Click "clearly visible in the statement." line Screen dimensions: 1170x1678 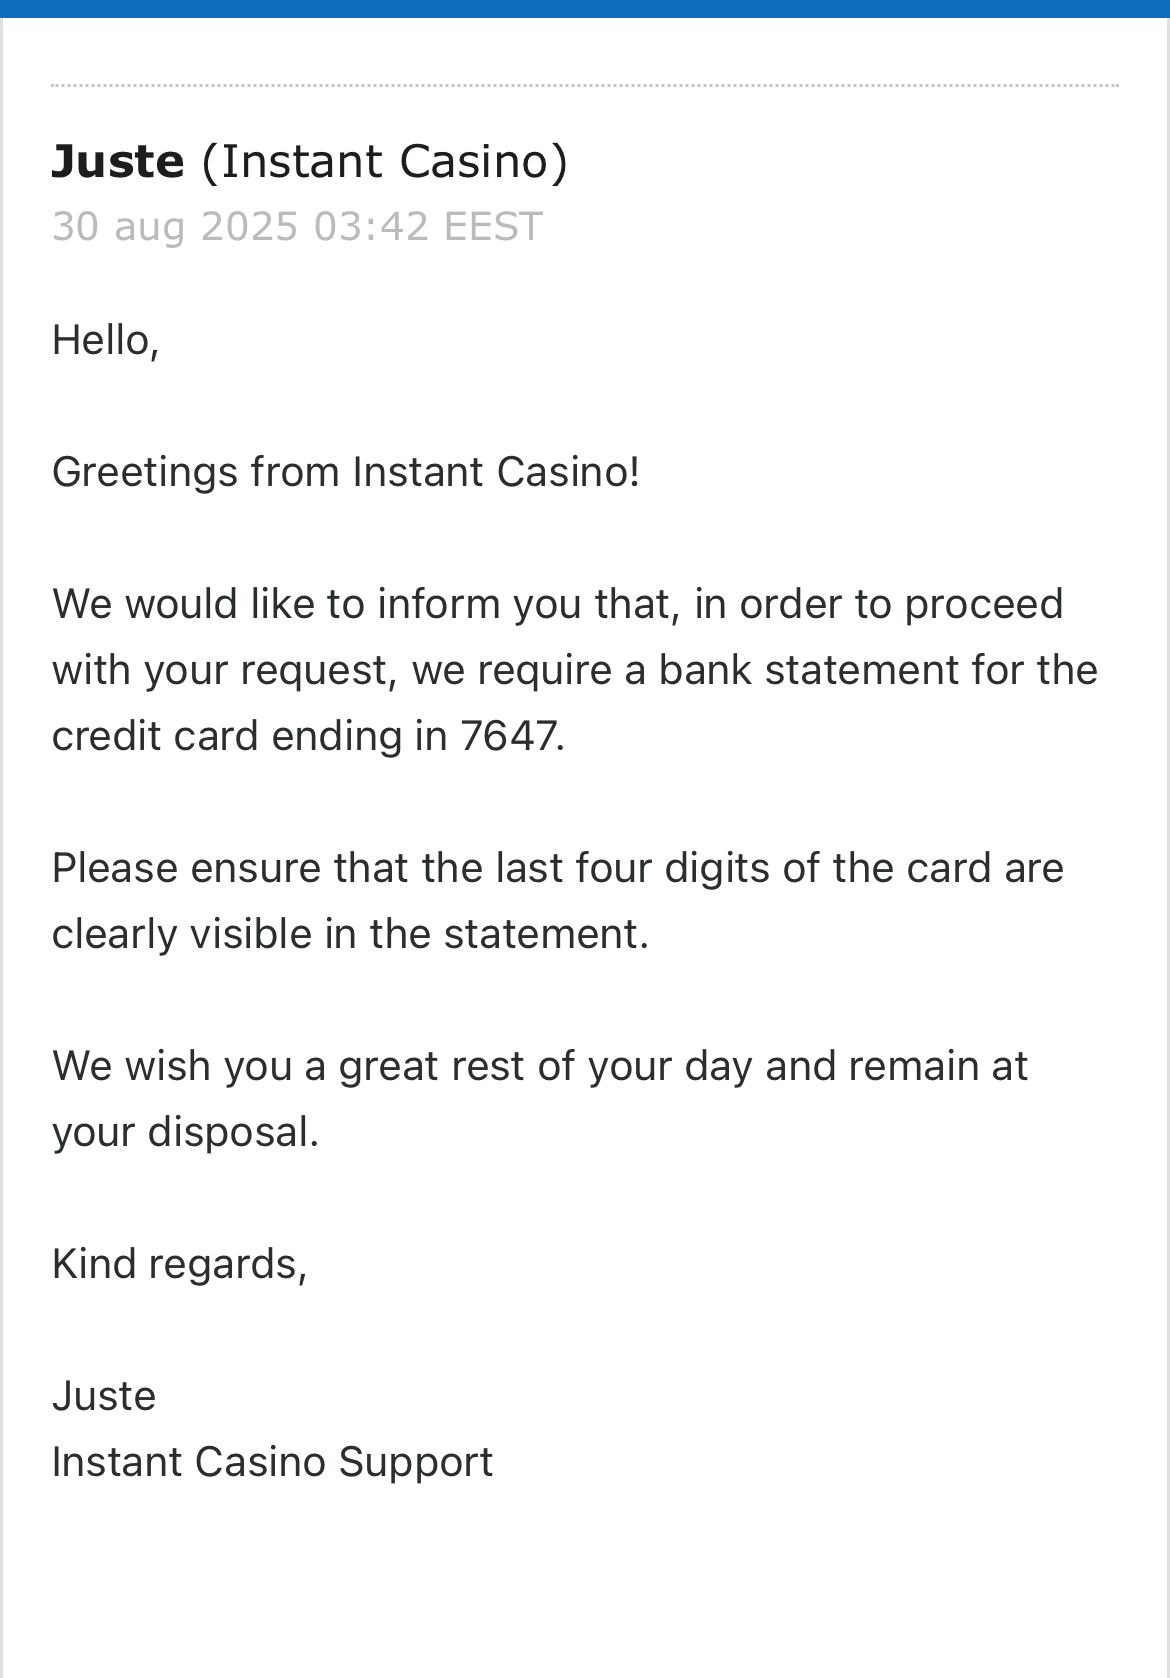coord(350,934)
